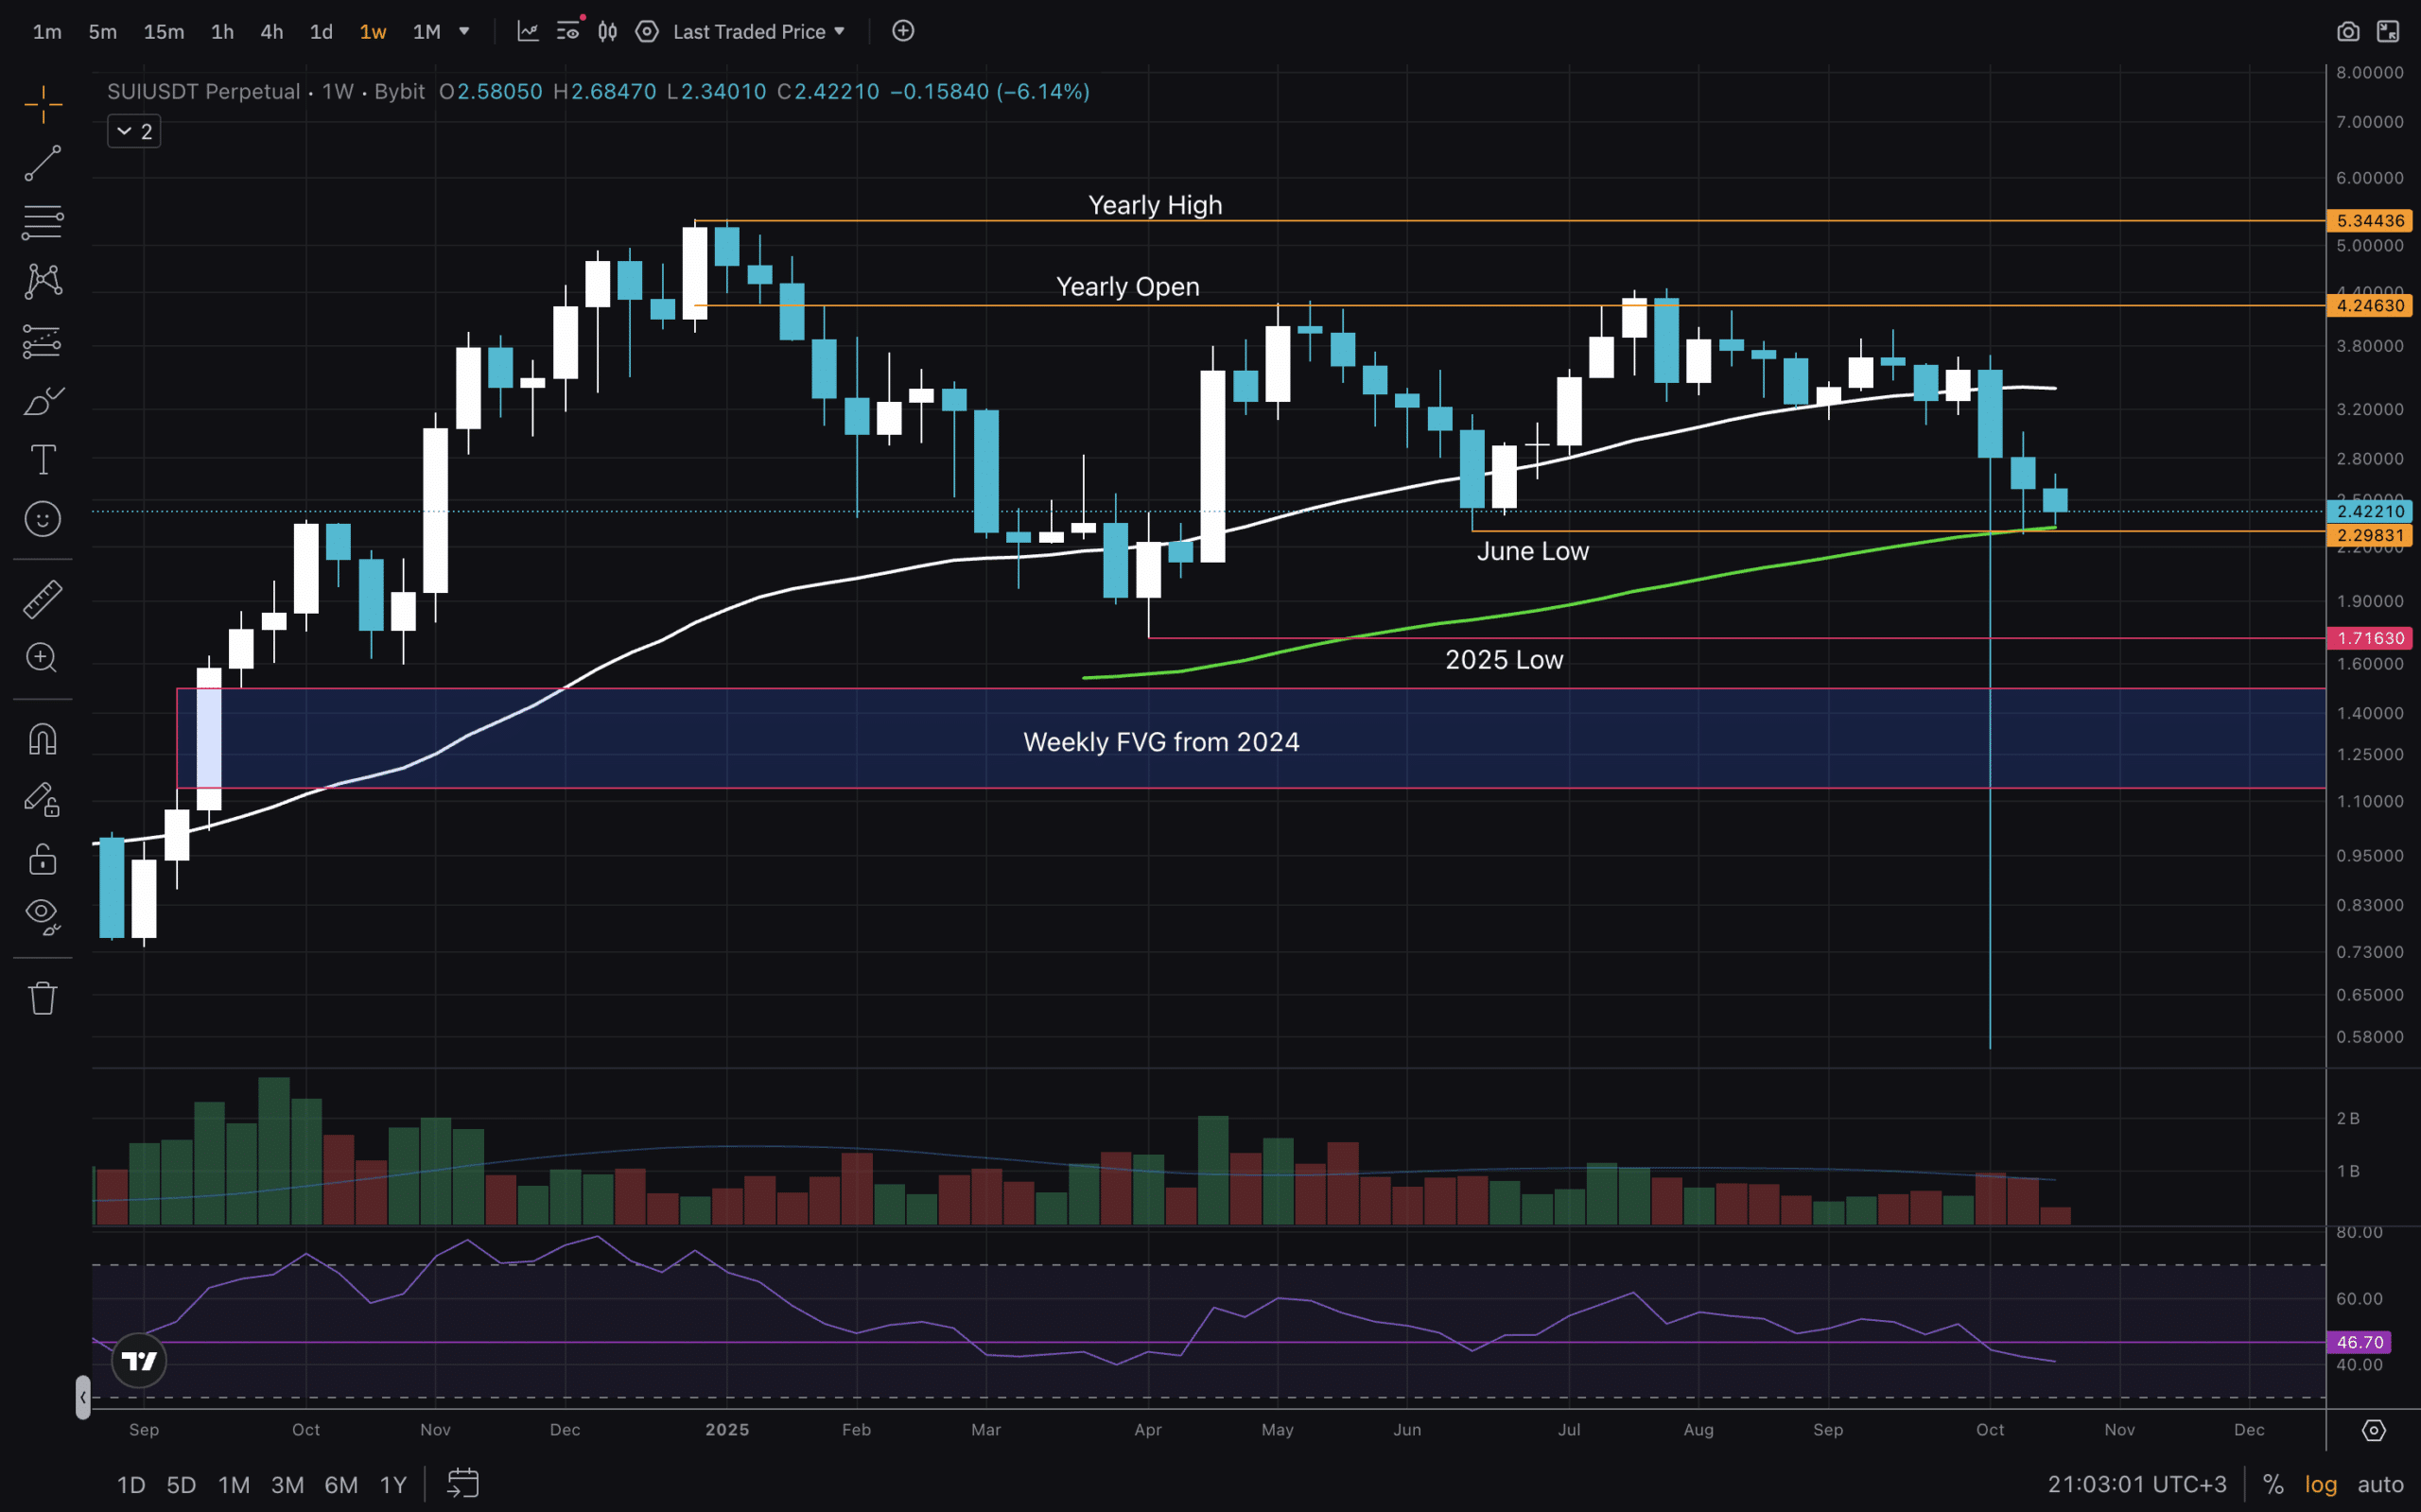This screenshot has height=1512, width=2421.
Task: Open the ruler measure tool
Action: [x=42, y=599]
